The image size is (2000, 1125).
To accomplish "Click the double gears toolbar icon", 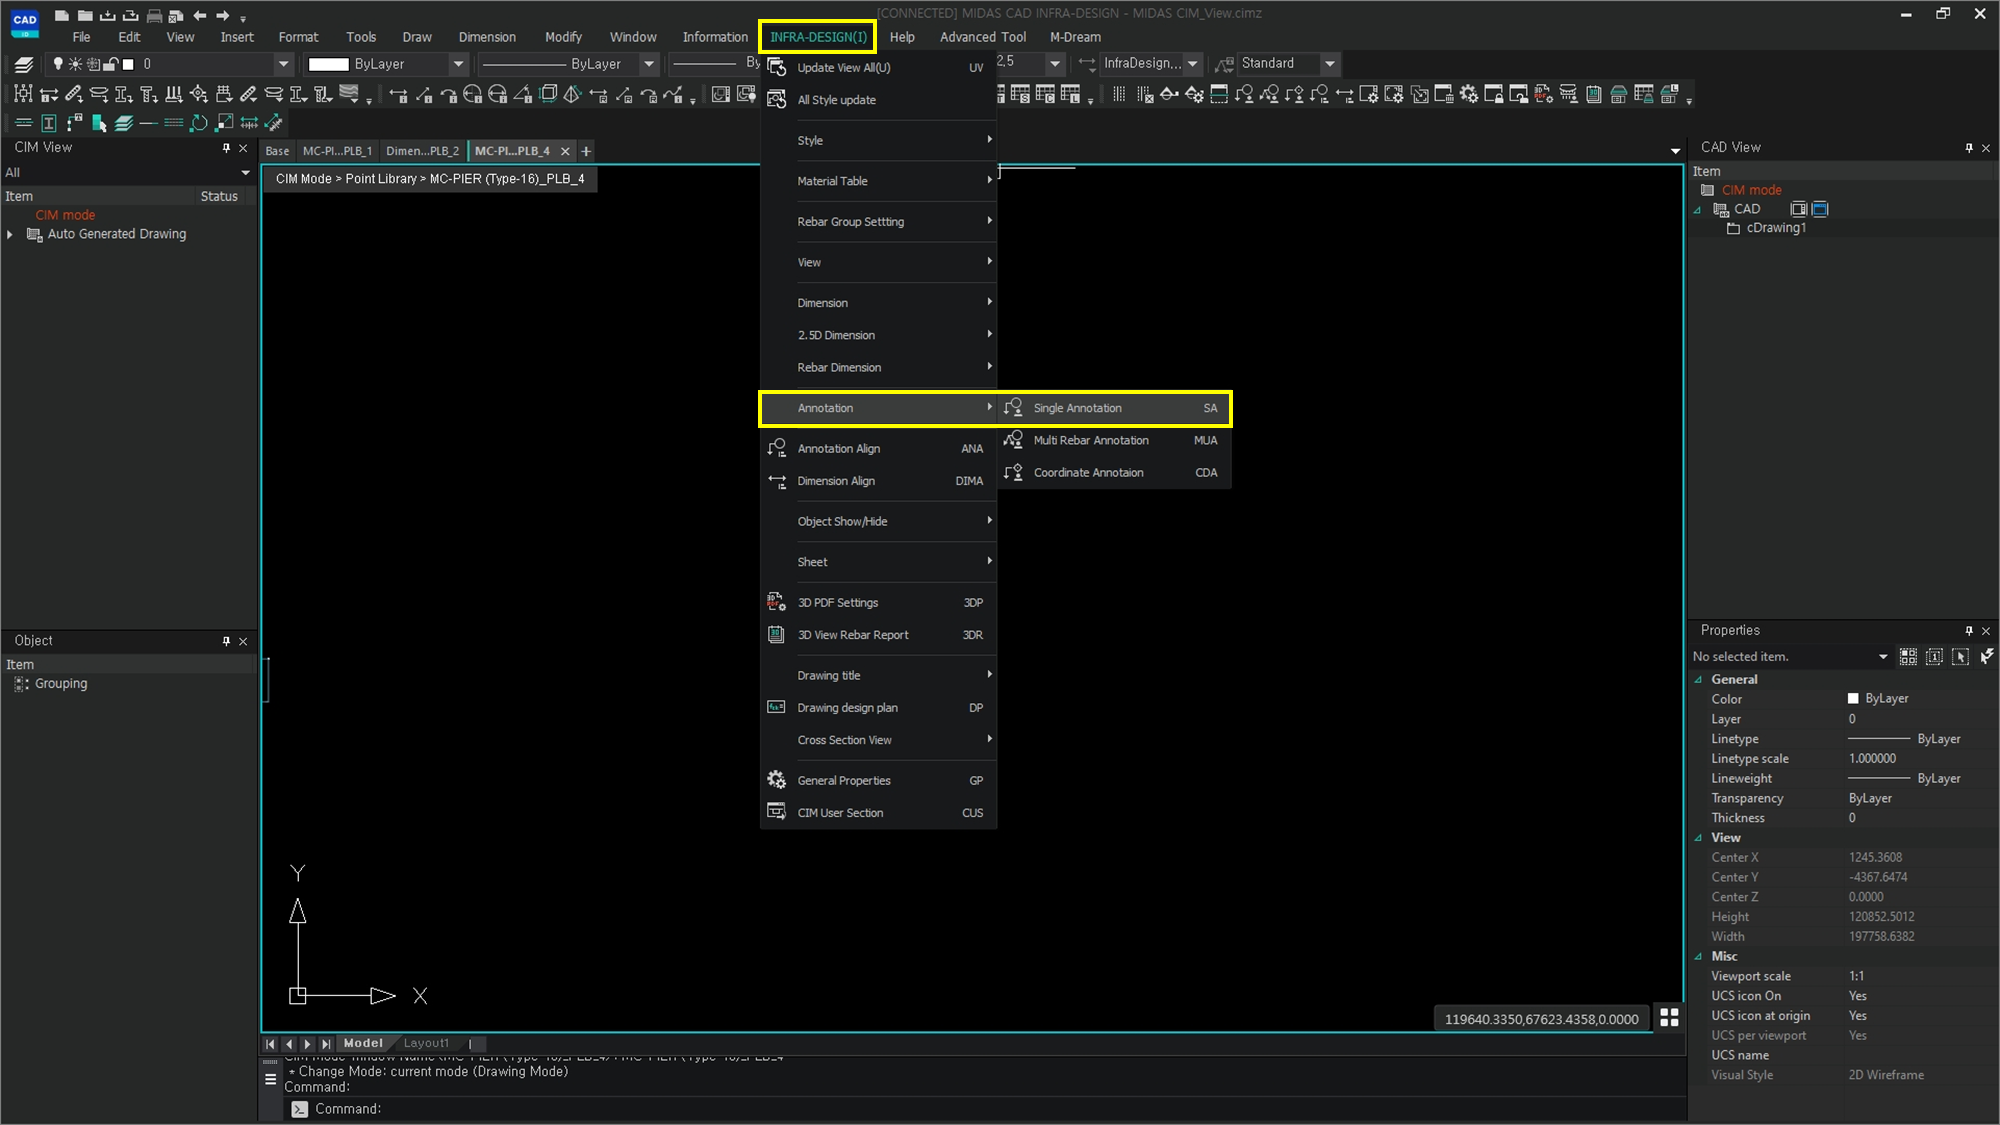I will (1468, 94).
